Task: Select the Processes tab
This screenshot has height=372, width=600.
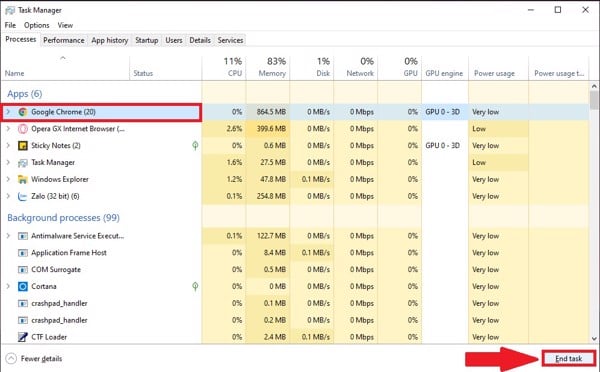Action: coord(21,39)
